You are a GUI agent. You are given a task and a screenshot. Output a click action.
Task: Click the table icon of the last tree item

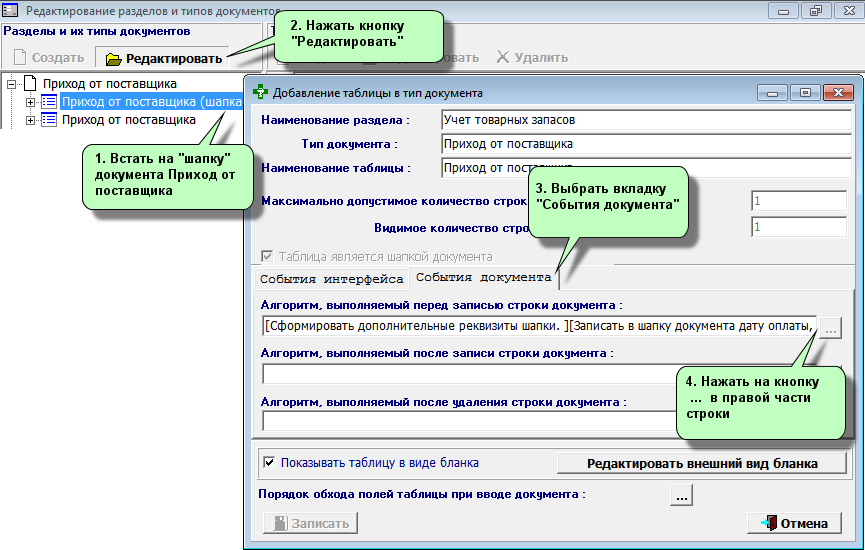pyautogui.click(x=49, y=120)
